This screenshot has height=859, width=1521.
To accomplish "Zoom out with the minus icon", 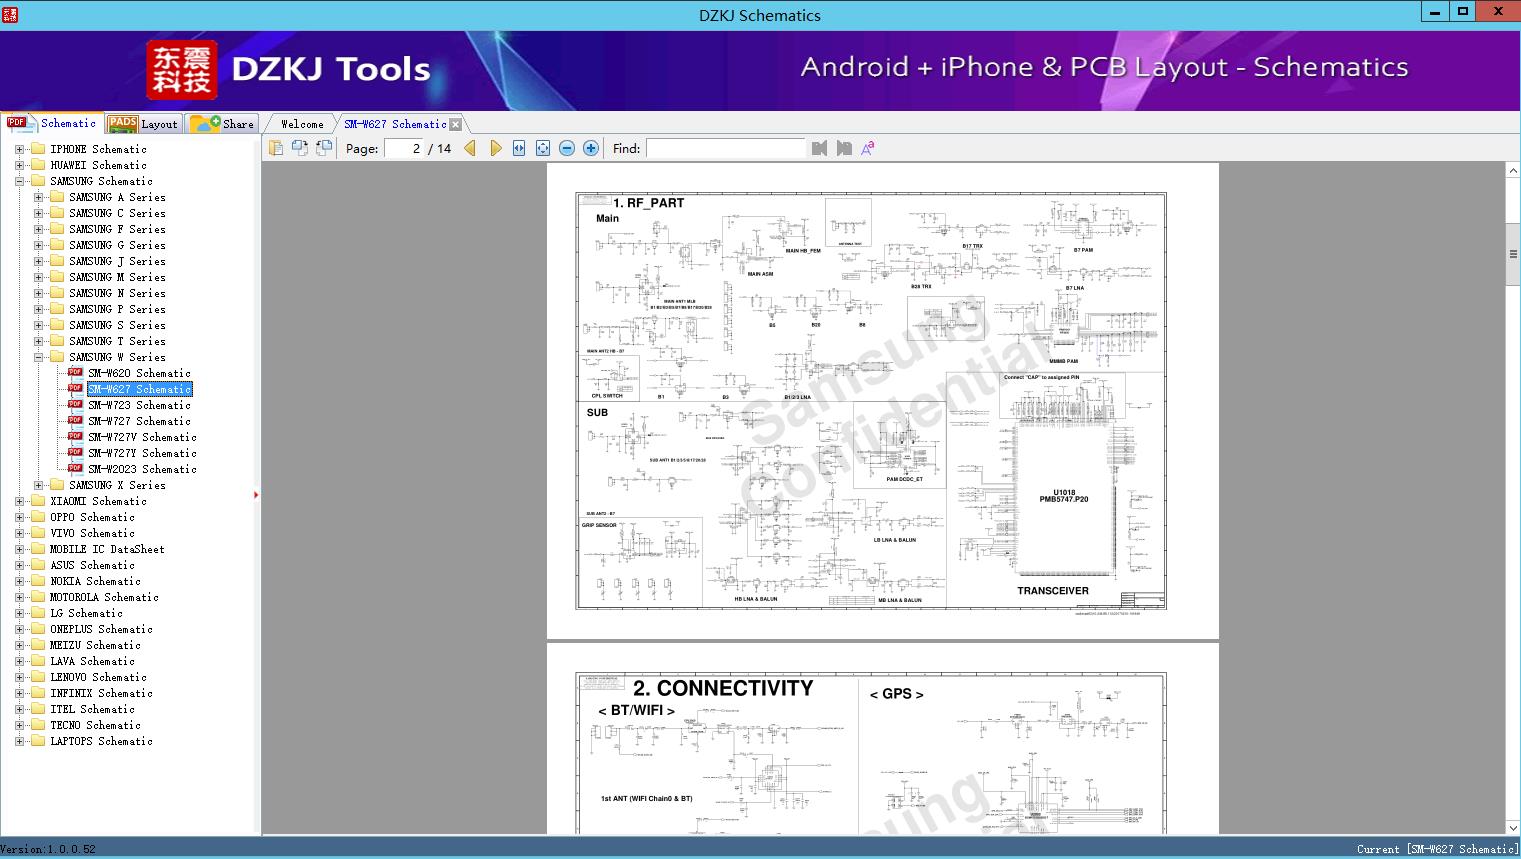I will click(x=567, y=148).
